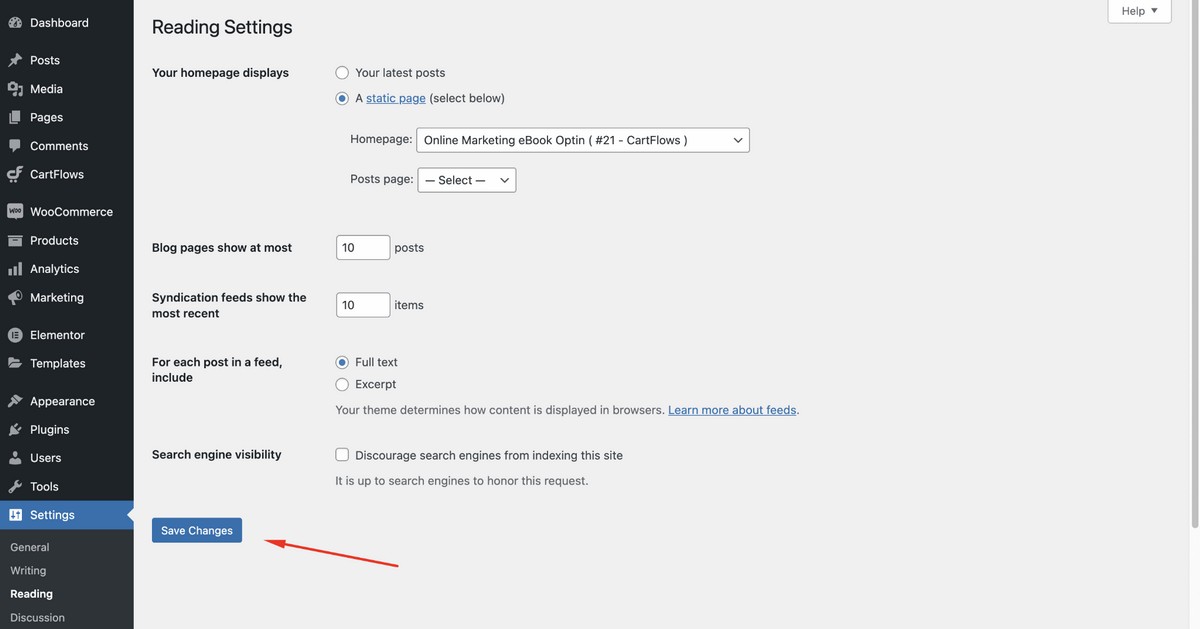Open General settings submenu
The width and height of the screenshot is (1200, 629).
click(x=30, y=547)
